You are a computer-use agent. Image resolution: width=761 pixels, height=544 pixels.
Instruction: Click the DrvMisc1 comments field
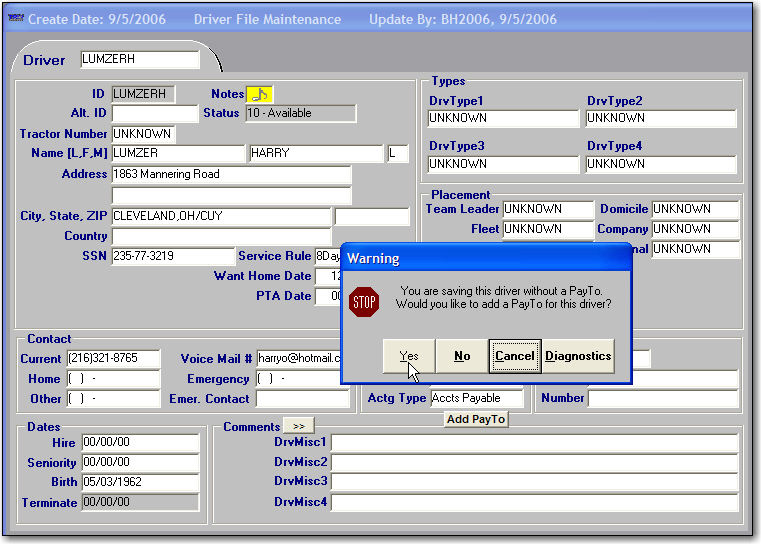[534, 442]
